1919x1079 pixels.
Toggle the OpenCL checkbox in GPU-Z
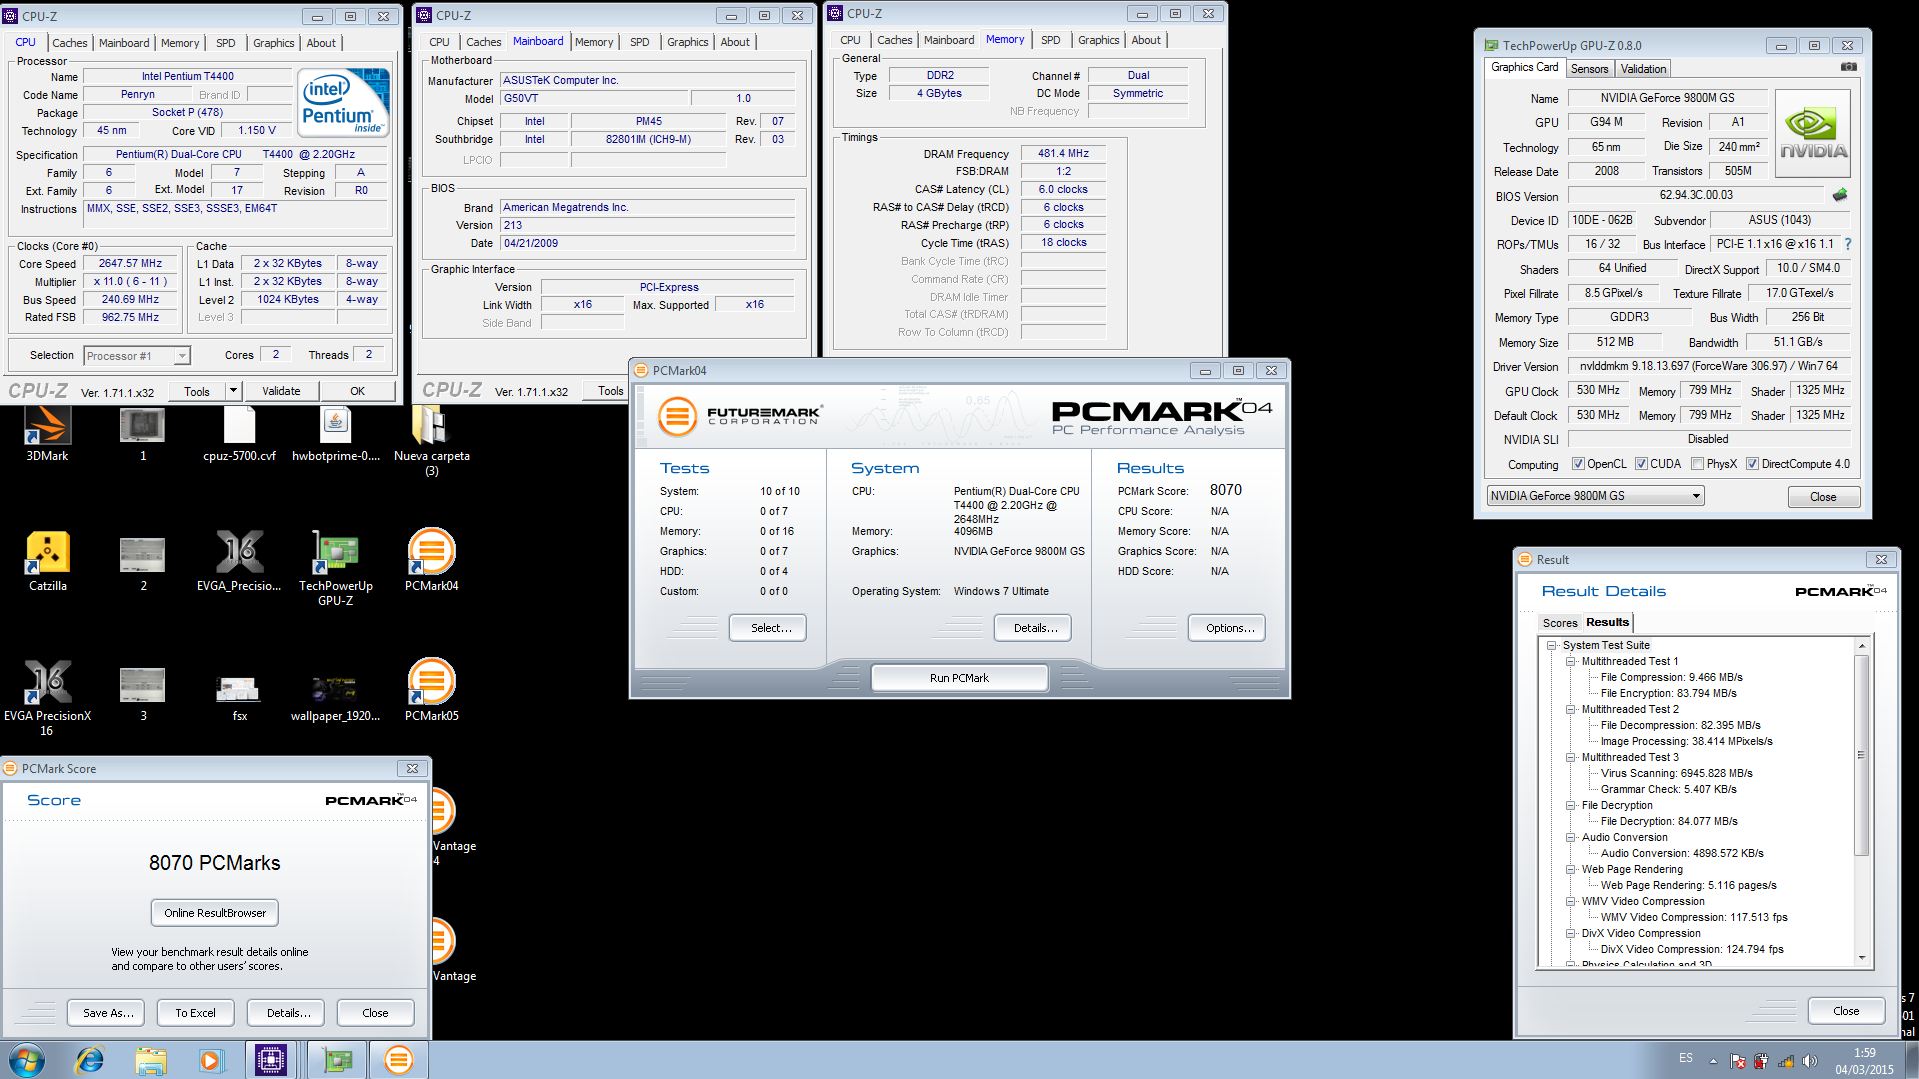[1578, 464]
